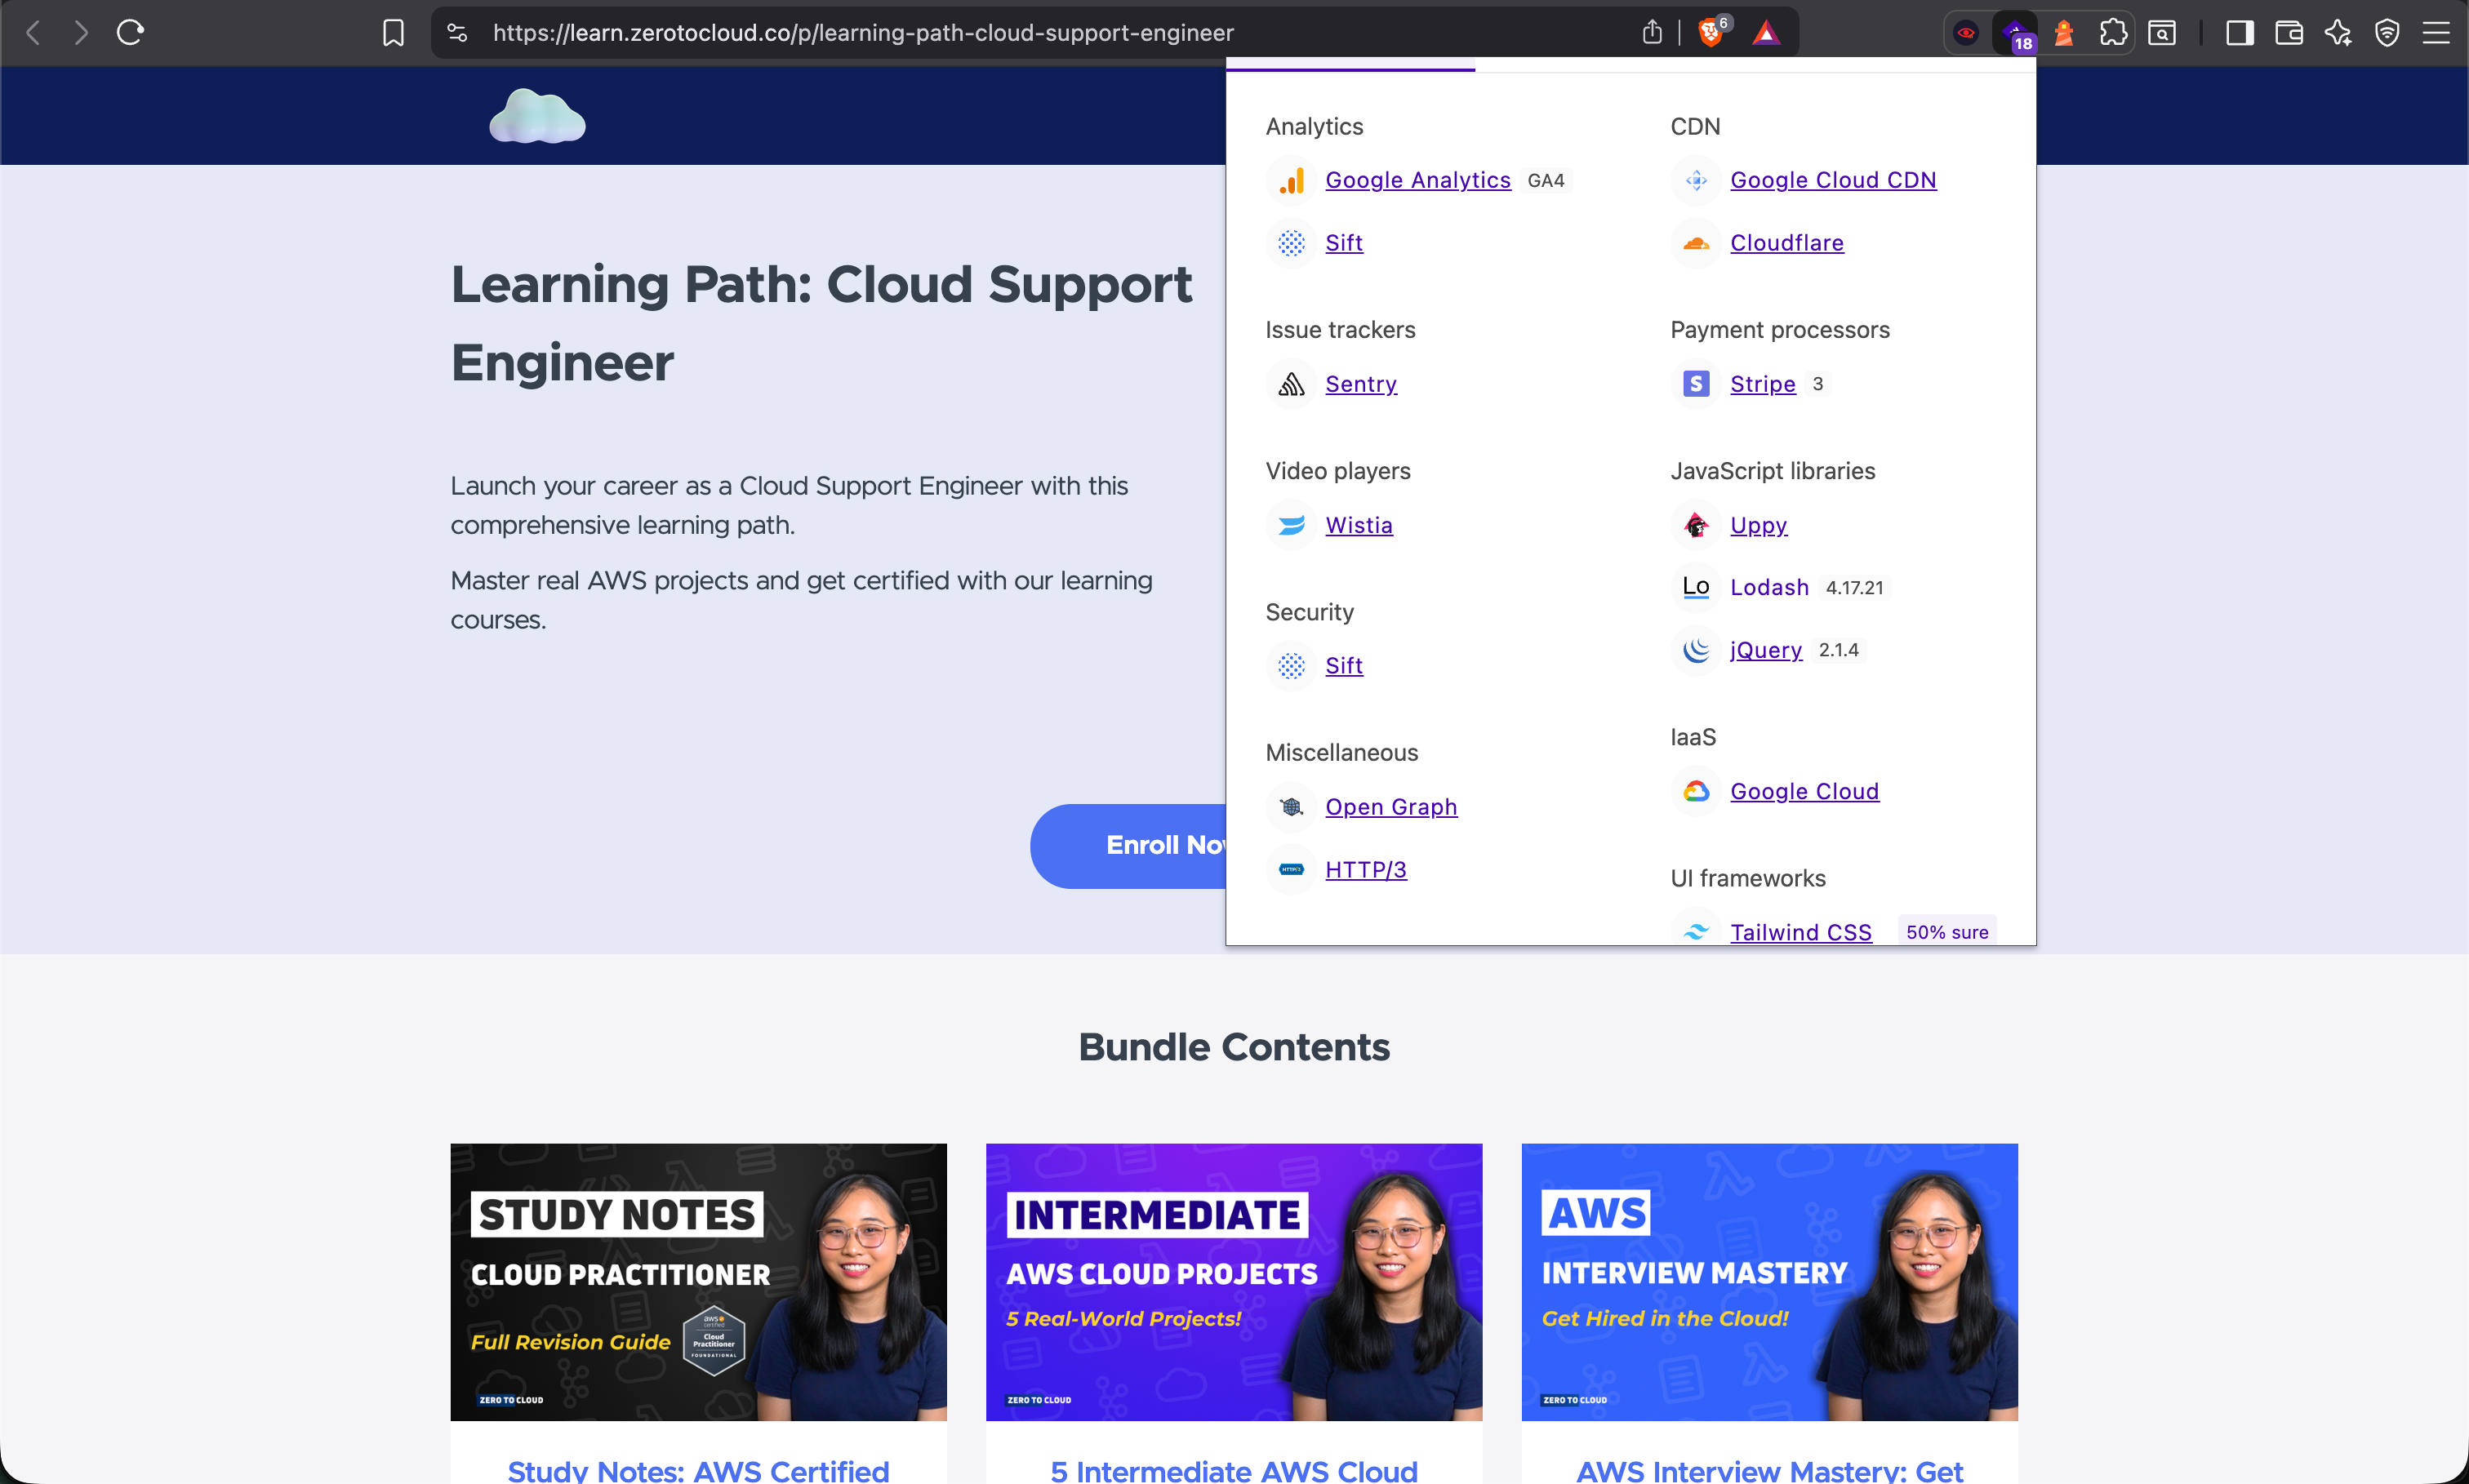Open Sift link under Analytics
2469x1484 pixels.
(1344, 243)
